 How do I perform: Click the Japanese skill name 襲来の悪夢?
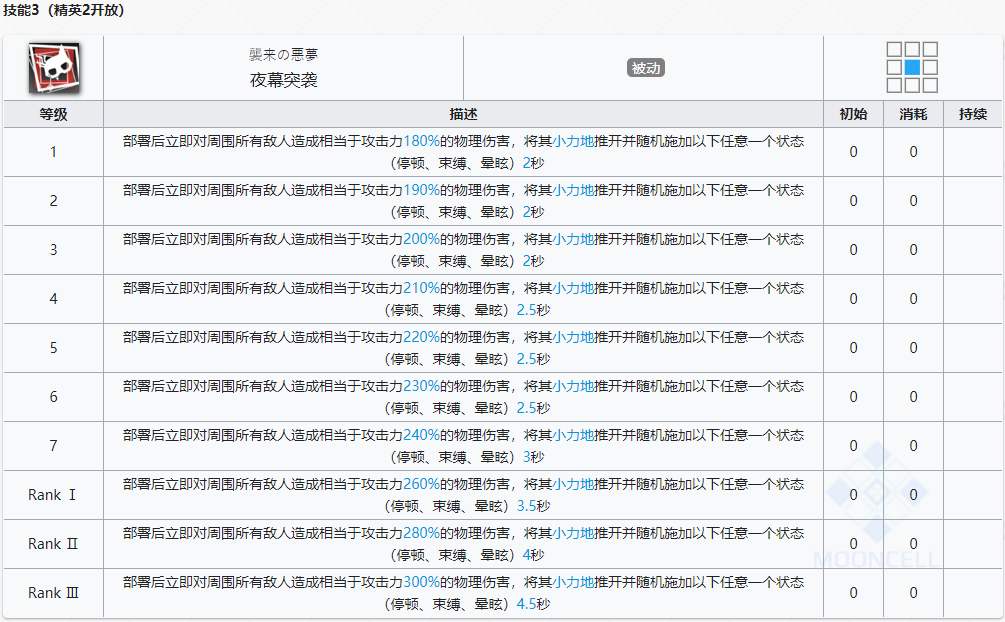click(x=283, y=55)
